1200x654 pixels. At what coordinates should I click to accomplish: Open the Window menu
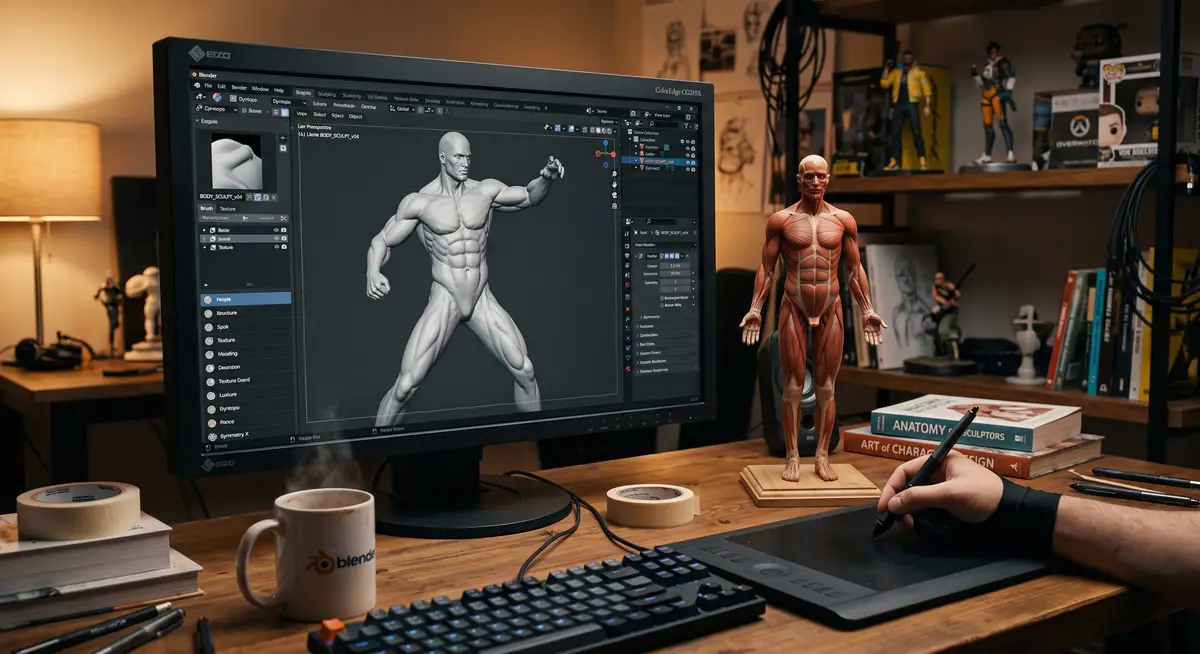click(x=260, y=89)
